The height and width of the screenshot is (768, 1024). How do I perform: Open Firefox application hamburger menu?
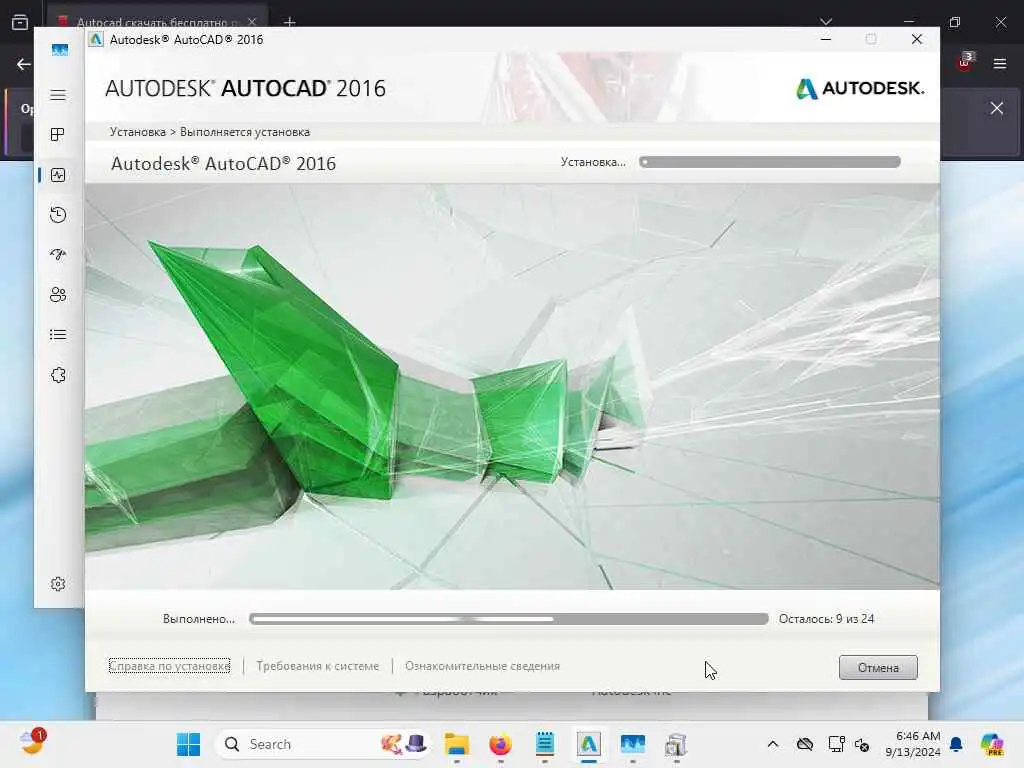point(1000,63)
